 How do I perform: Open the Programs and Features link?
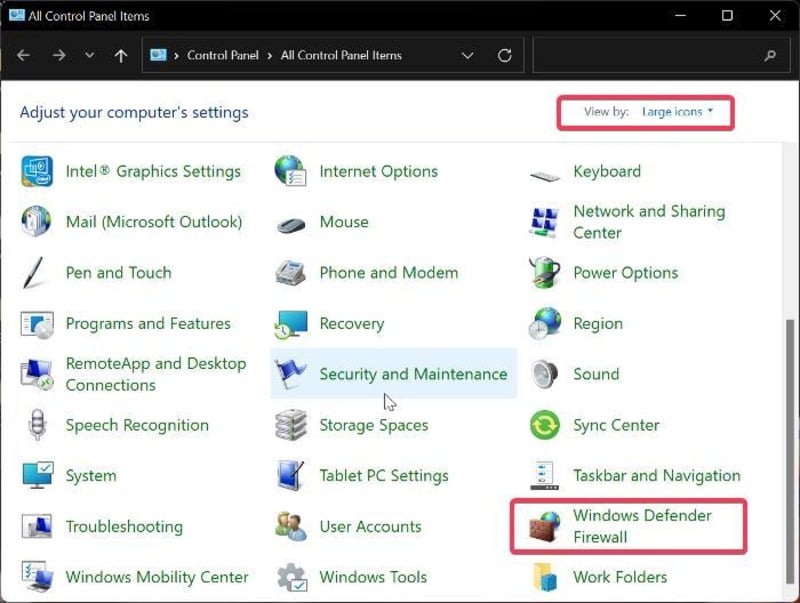(148, 323)
